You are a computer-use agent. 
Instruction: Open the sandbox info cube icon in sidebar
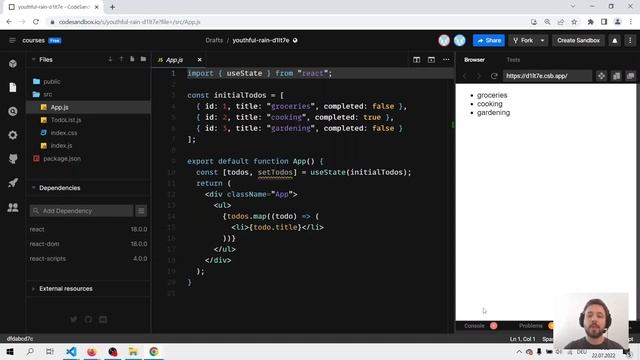13,64
